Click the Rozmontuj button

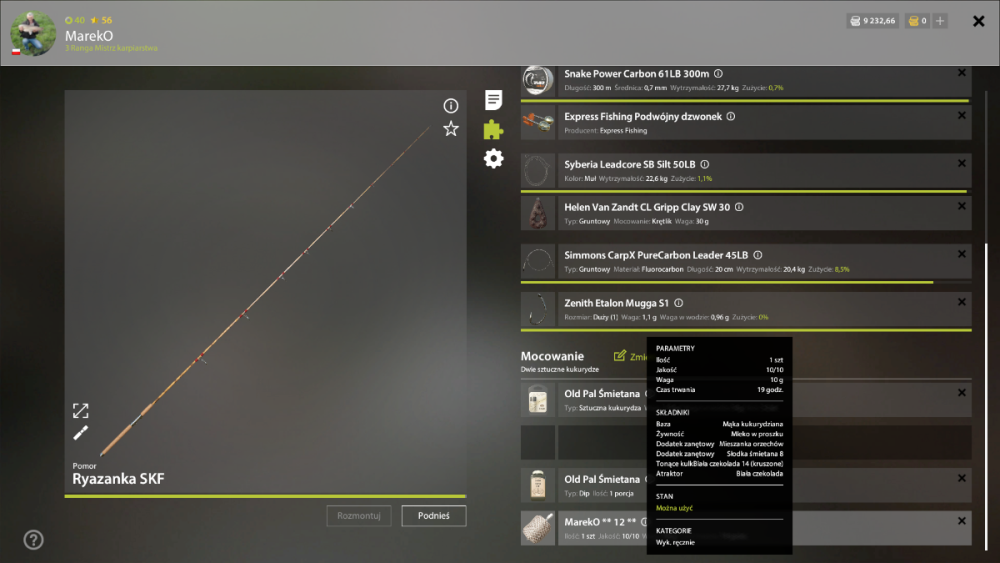coord(358,516)
